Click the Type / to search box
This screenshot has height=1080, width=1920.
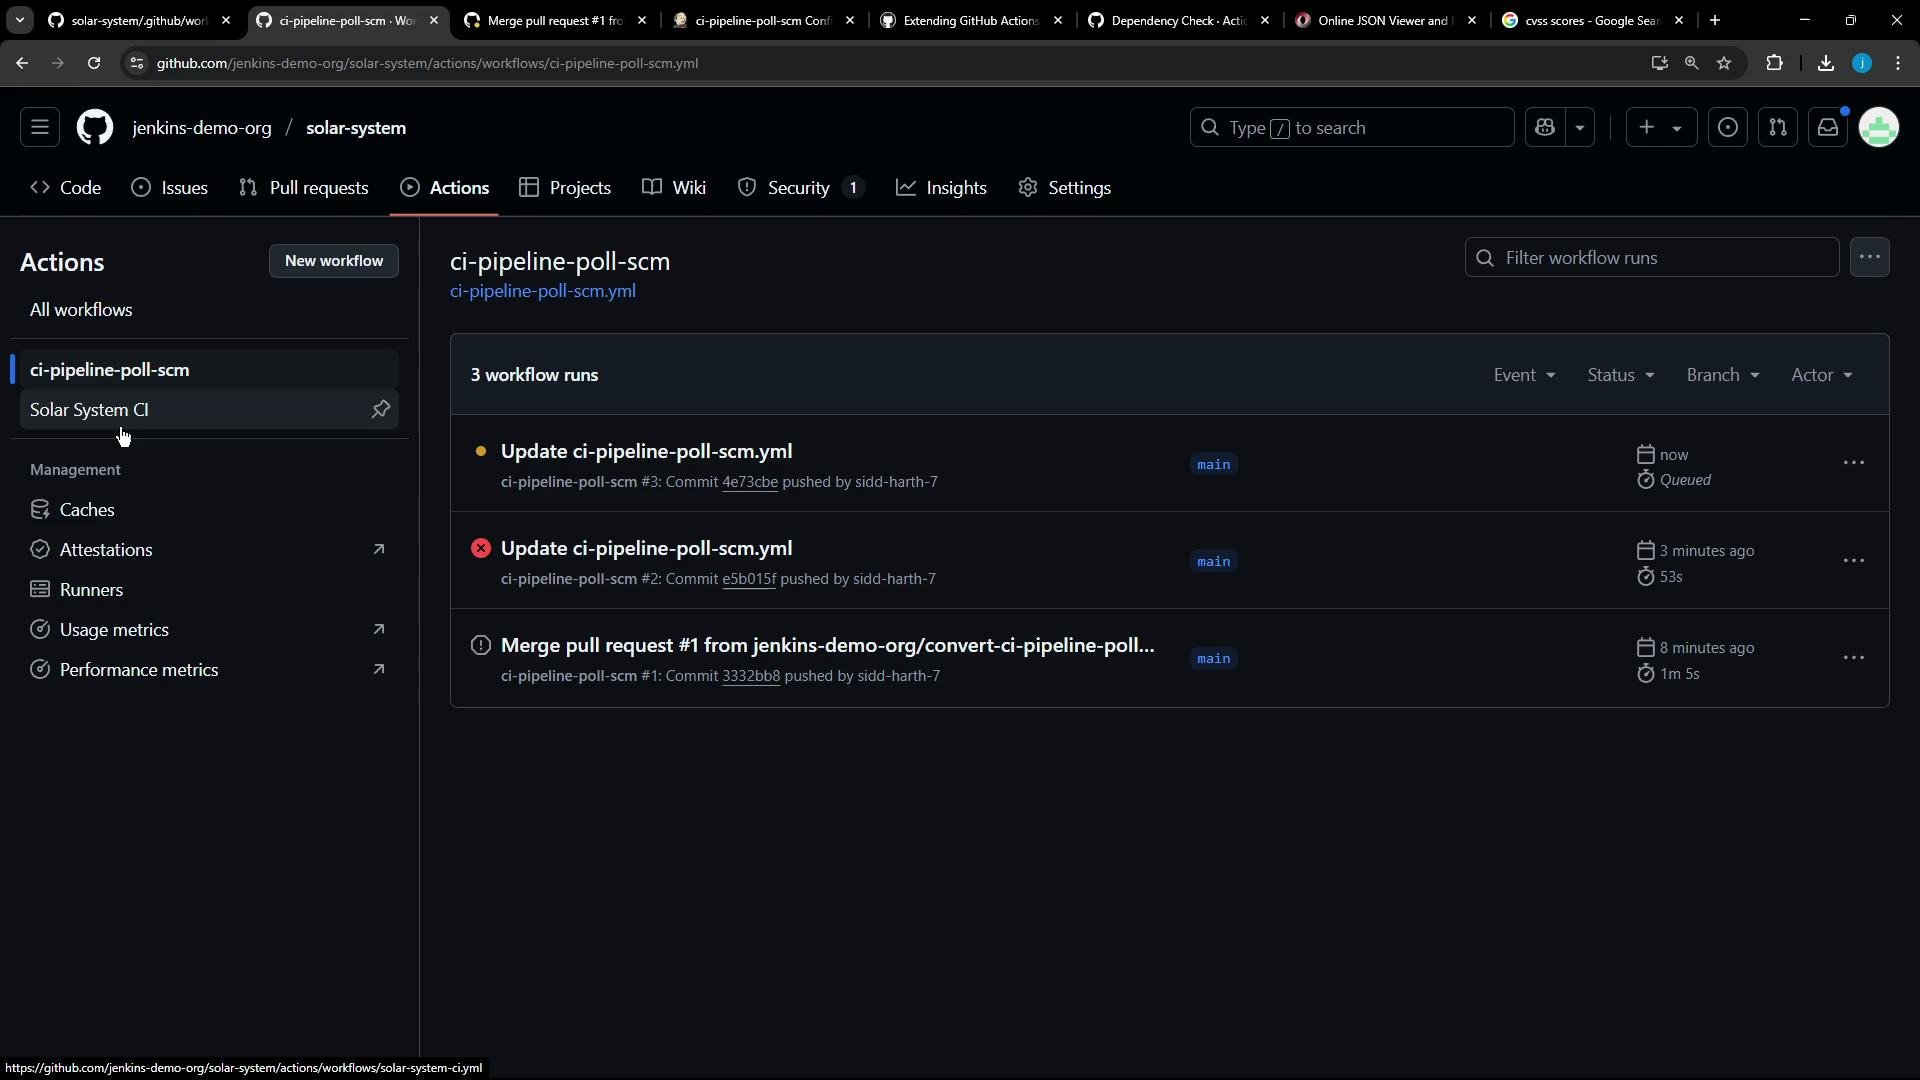coord(1351,128)
